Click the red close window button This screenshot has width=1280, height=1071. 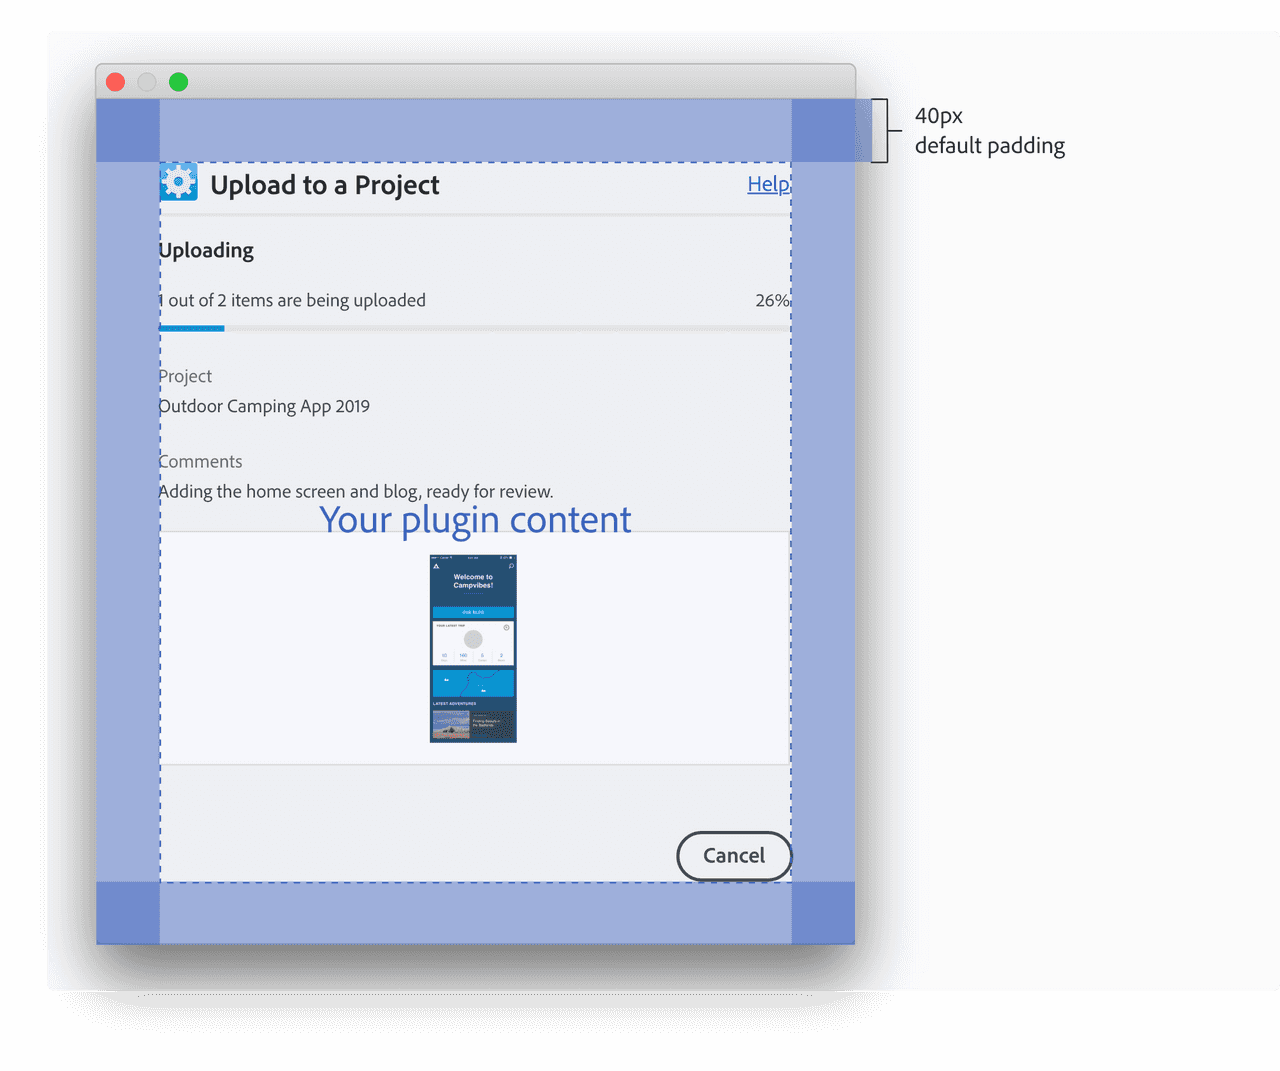tap(116, 82)
